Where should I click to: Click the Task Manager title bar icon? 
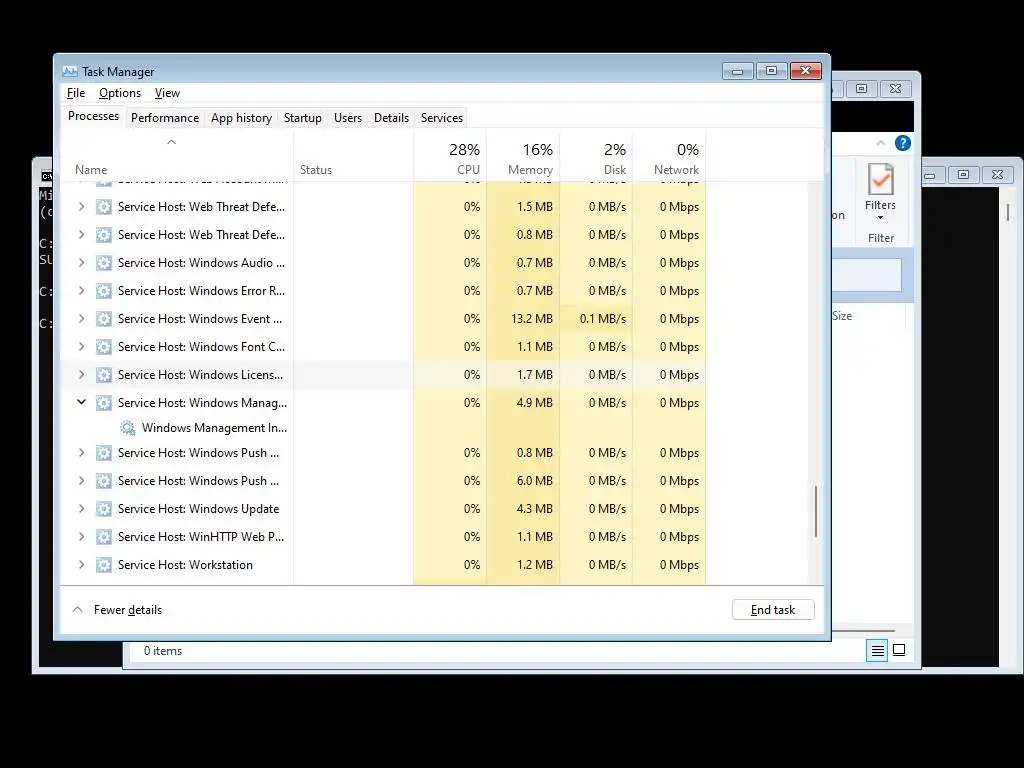click(x=70, y=71)
